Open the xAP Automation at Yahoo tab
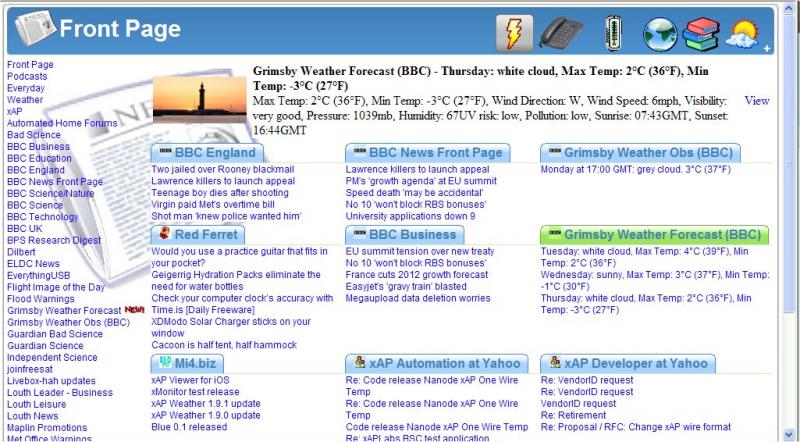Screen dimensions: 800x442 tap(437, 364)
